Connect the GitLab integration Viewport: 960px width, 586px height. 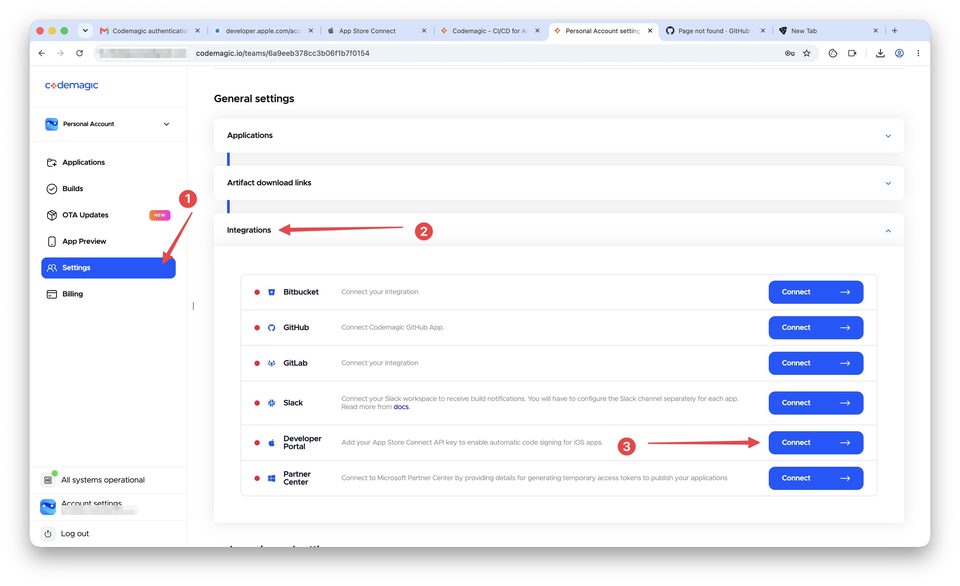[816, 363]
